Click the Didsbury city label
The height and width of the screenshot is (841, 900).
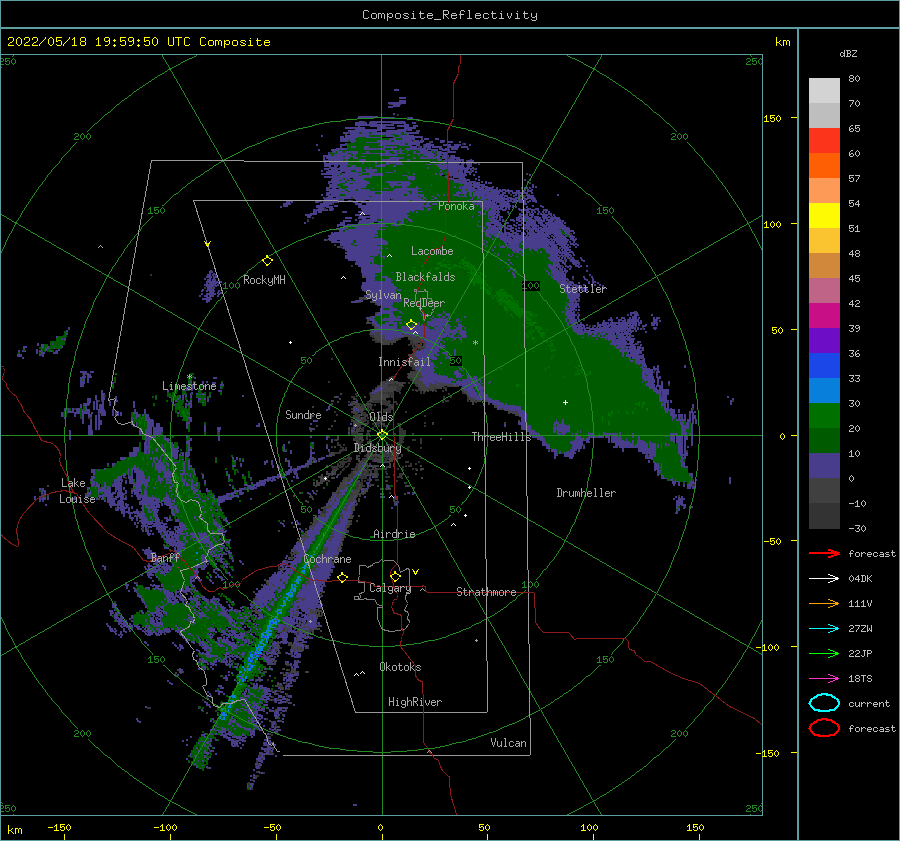coord(377,448)
